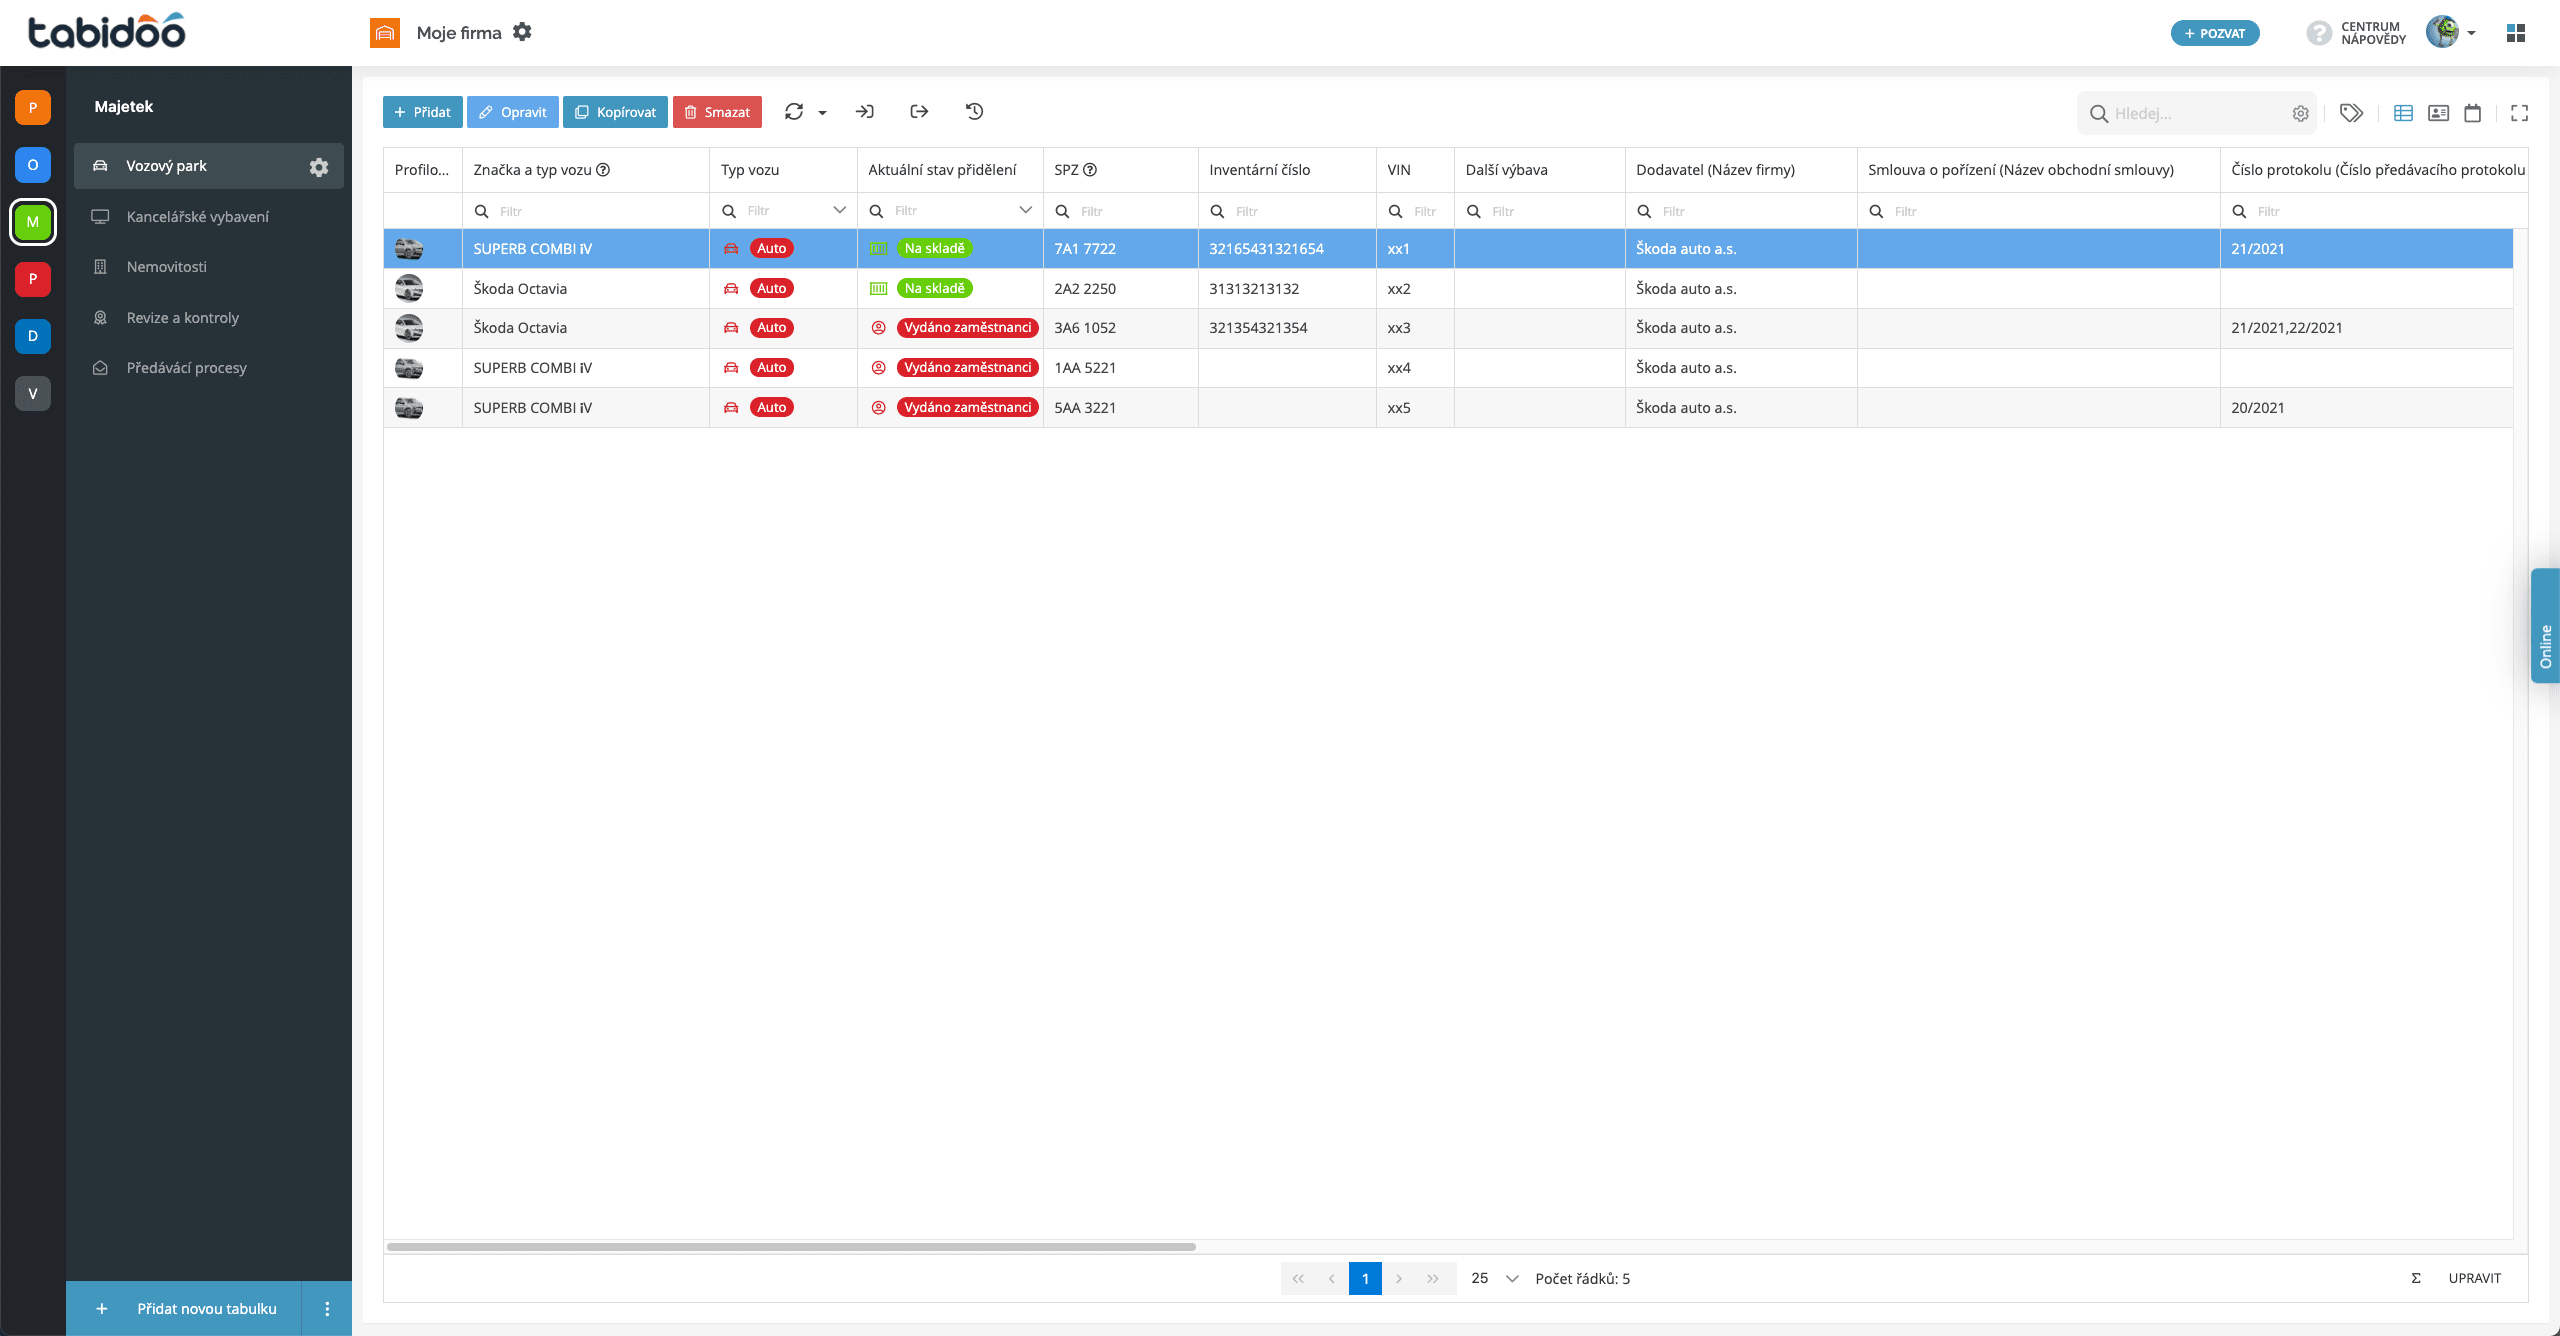
Task: Switch to card view icon
Action: click(2438, 113)
